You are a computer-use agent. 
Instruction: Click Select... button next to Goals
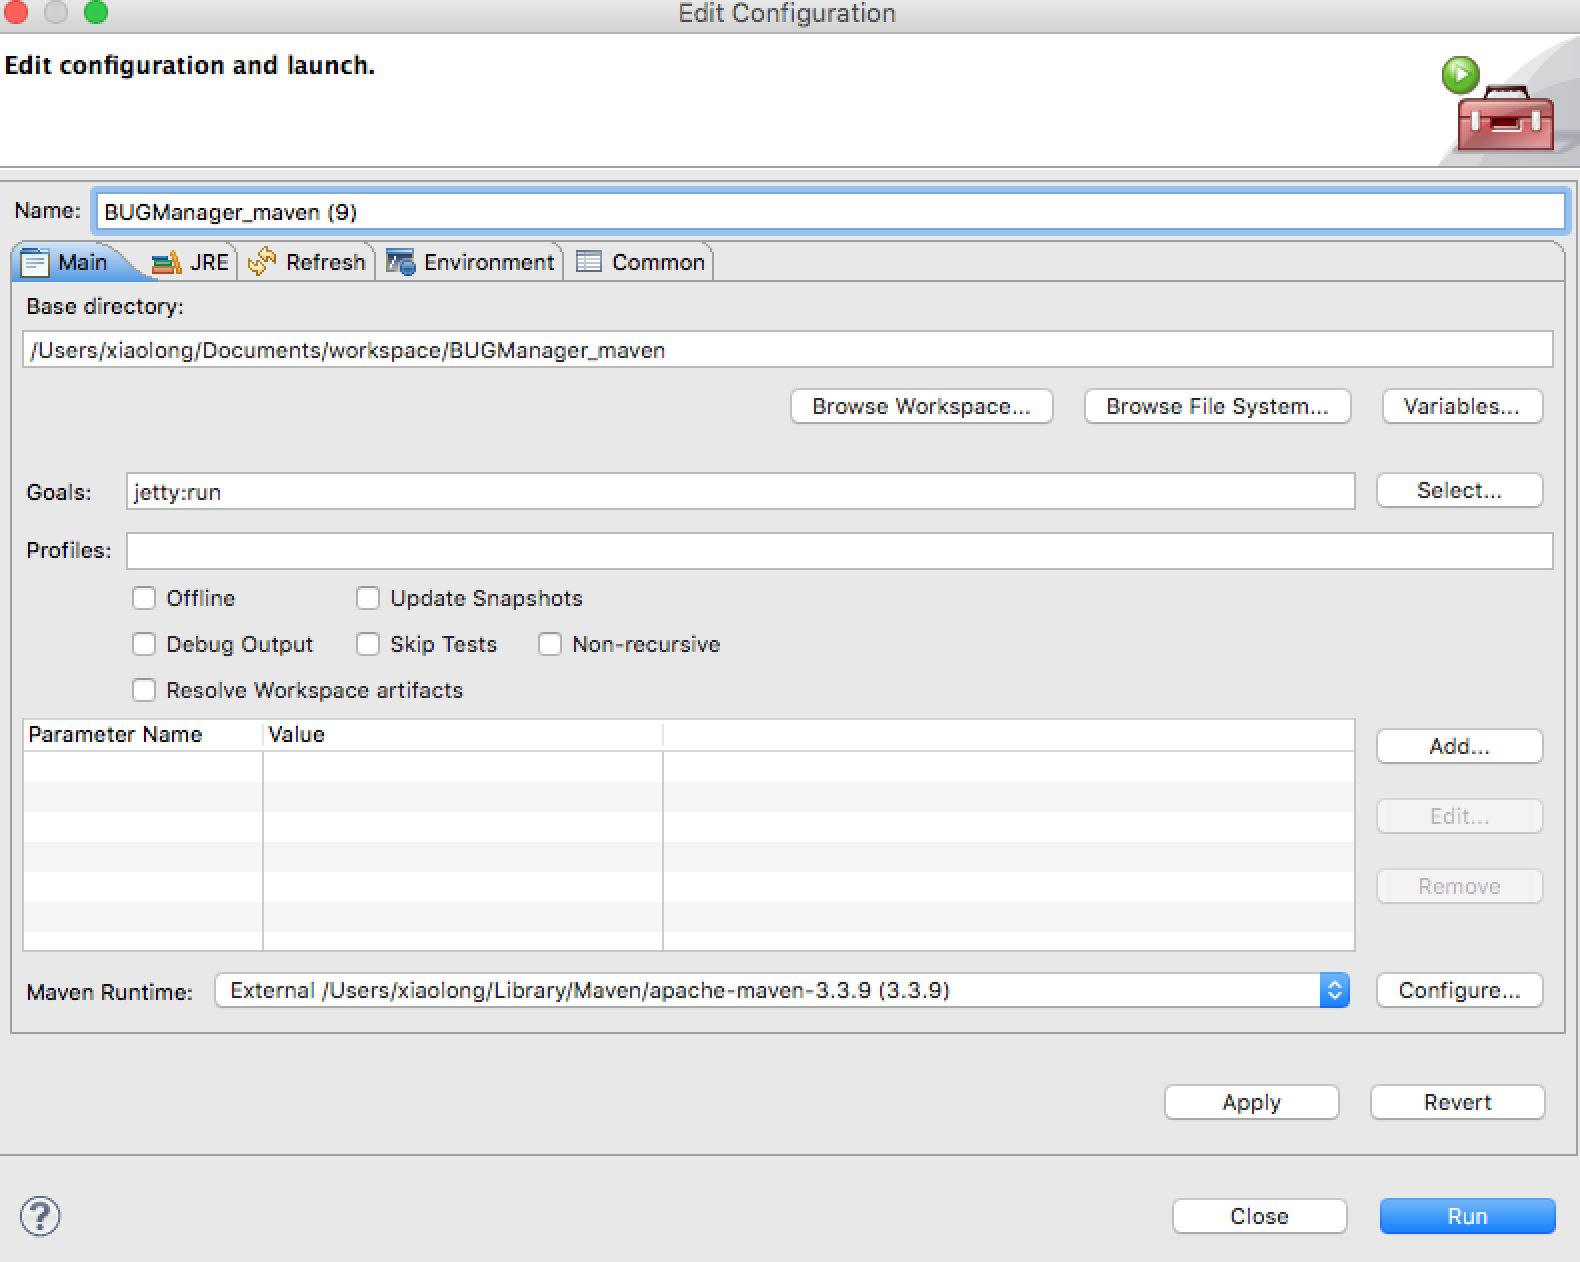[x=1459, y=490]
